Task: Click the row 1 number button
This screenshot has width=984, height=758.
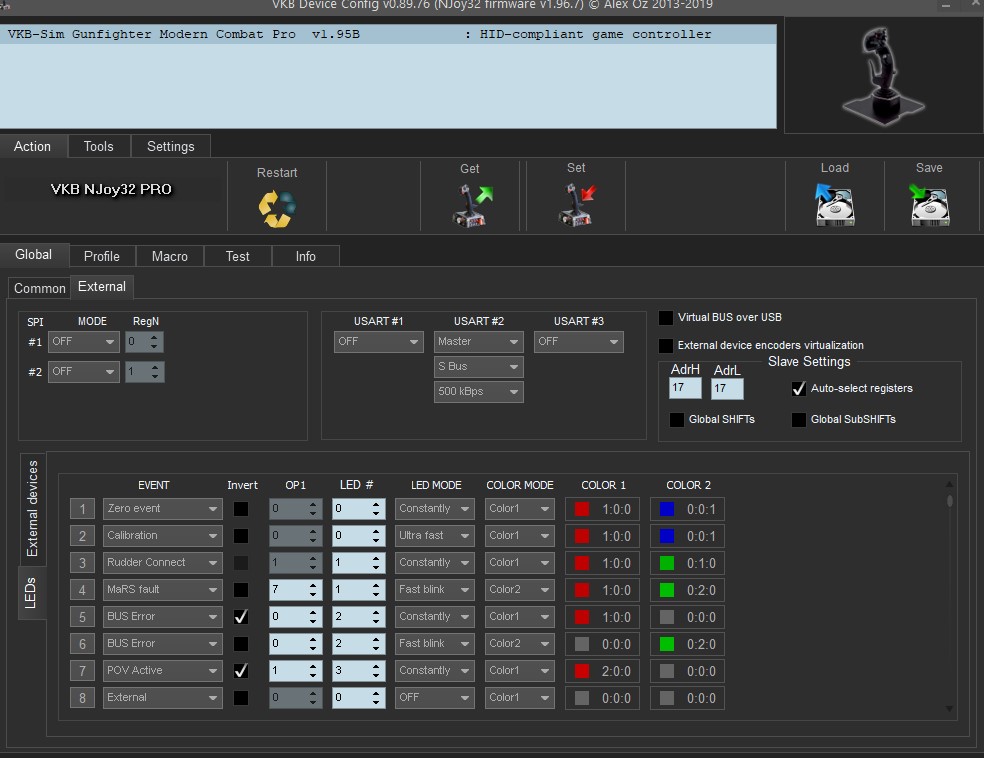Action: tap(83, 509)
